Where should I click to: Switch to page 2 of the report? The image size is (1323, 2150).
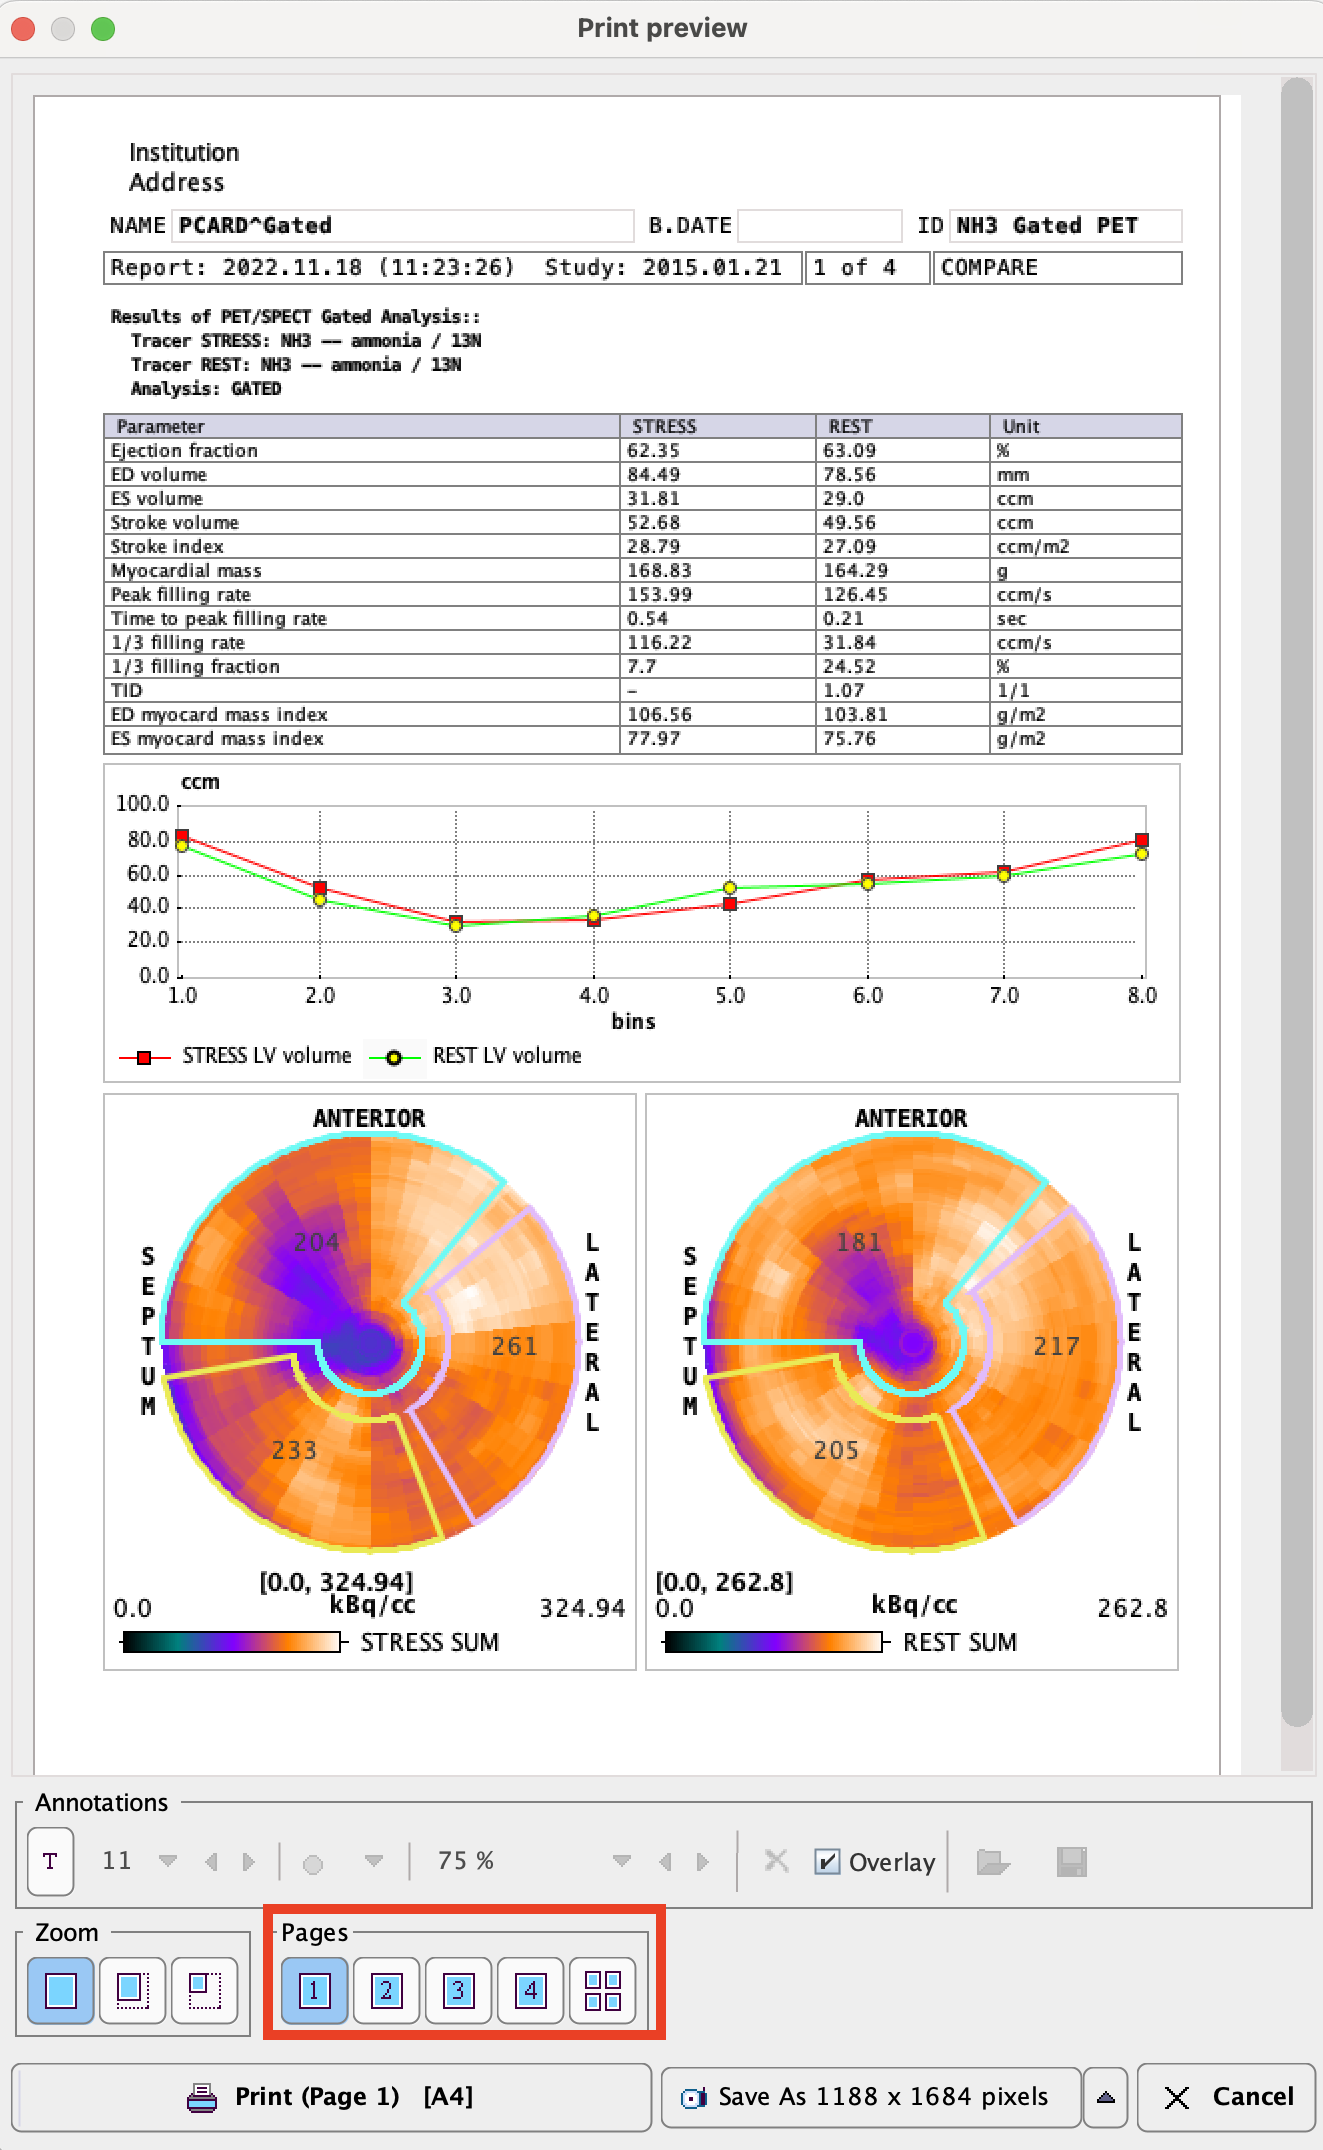tap(386, 1990)
